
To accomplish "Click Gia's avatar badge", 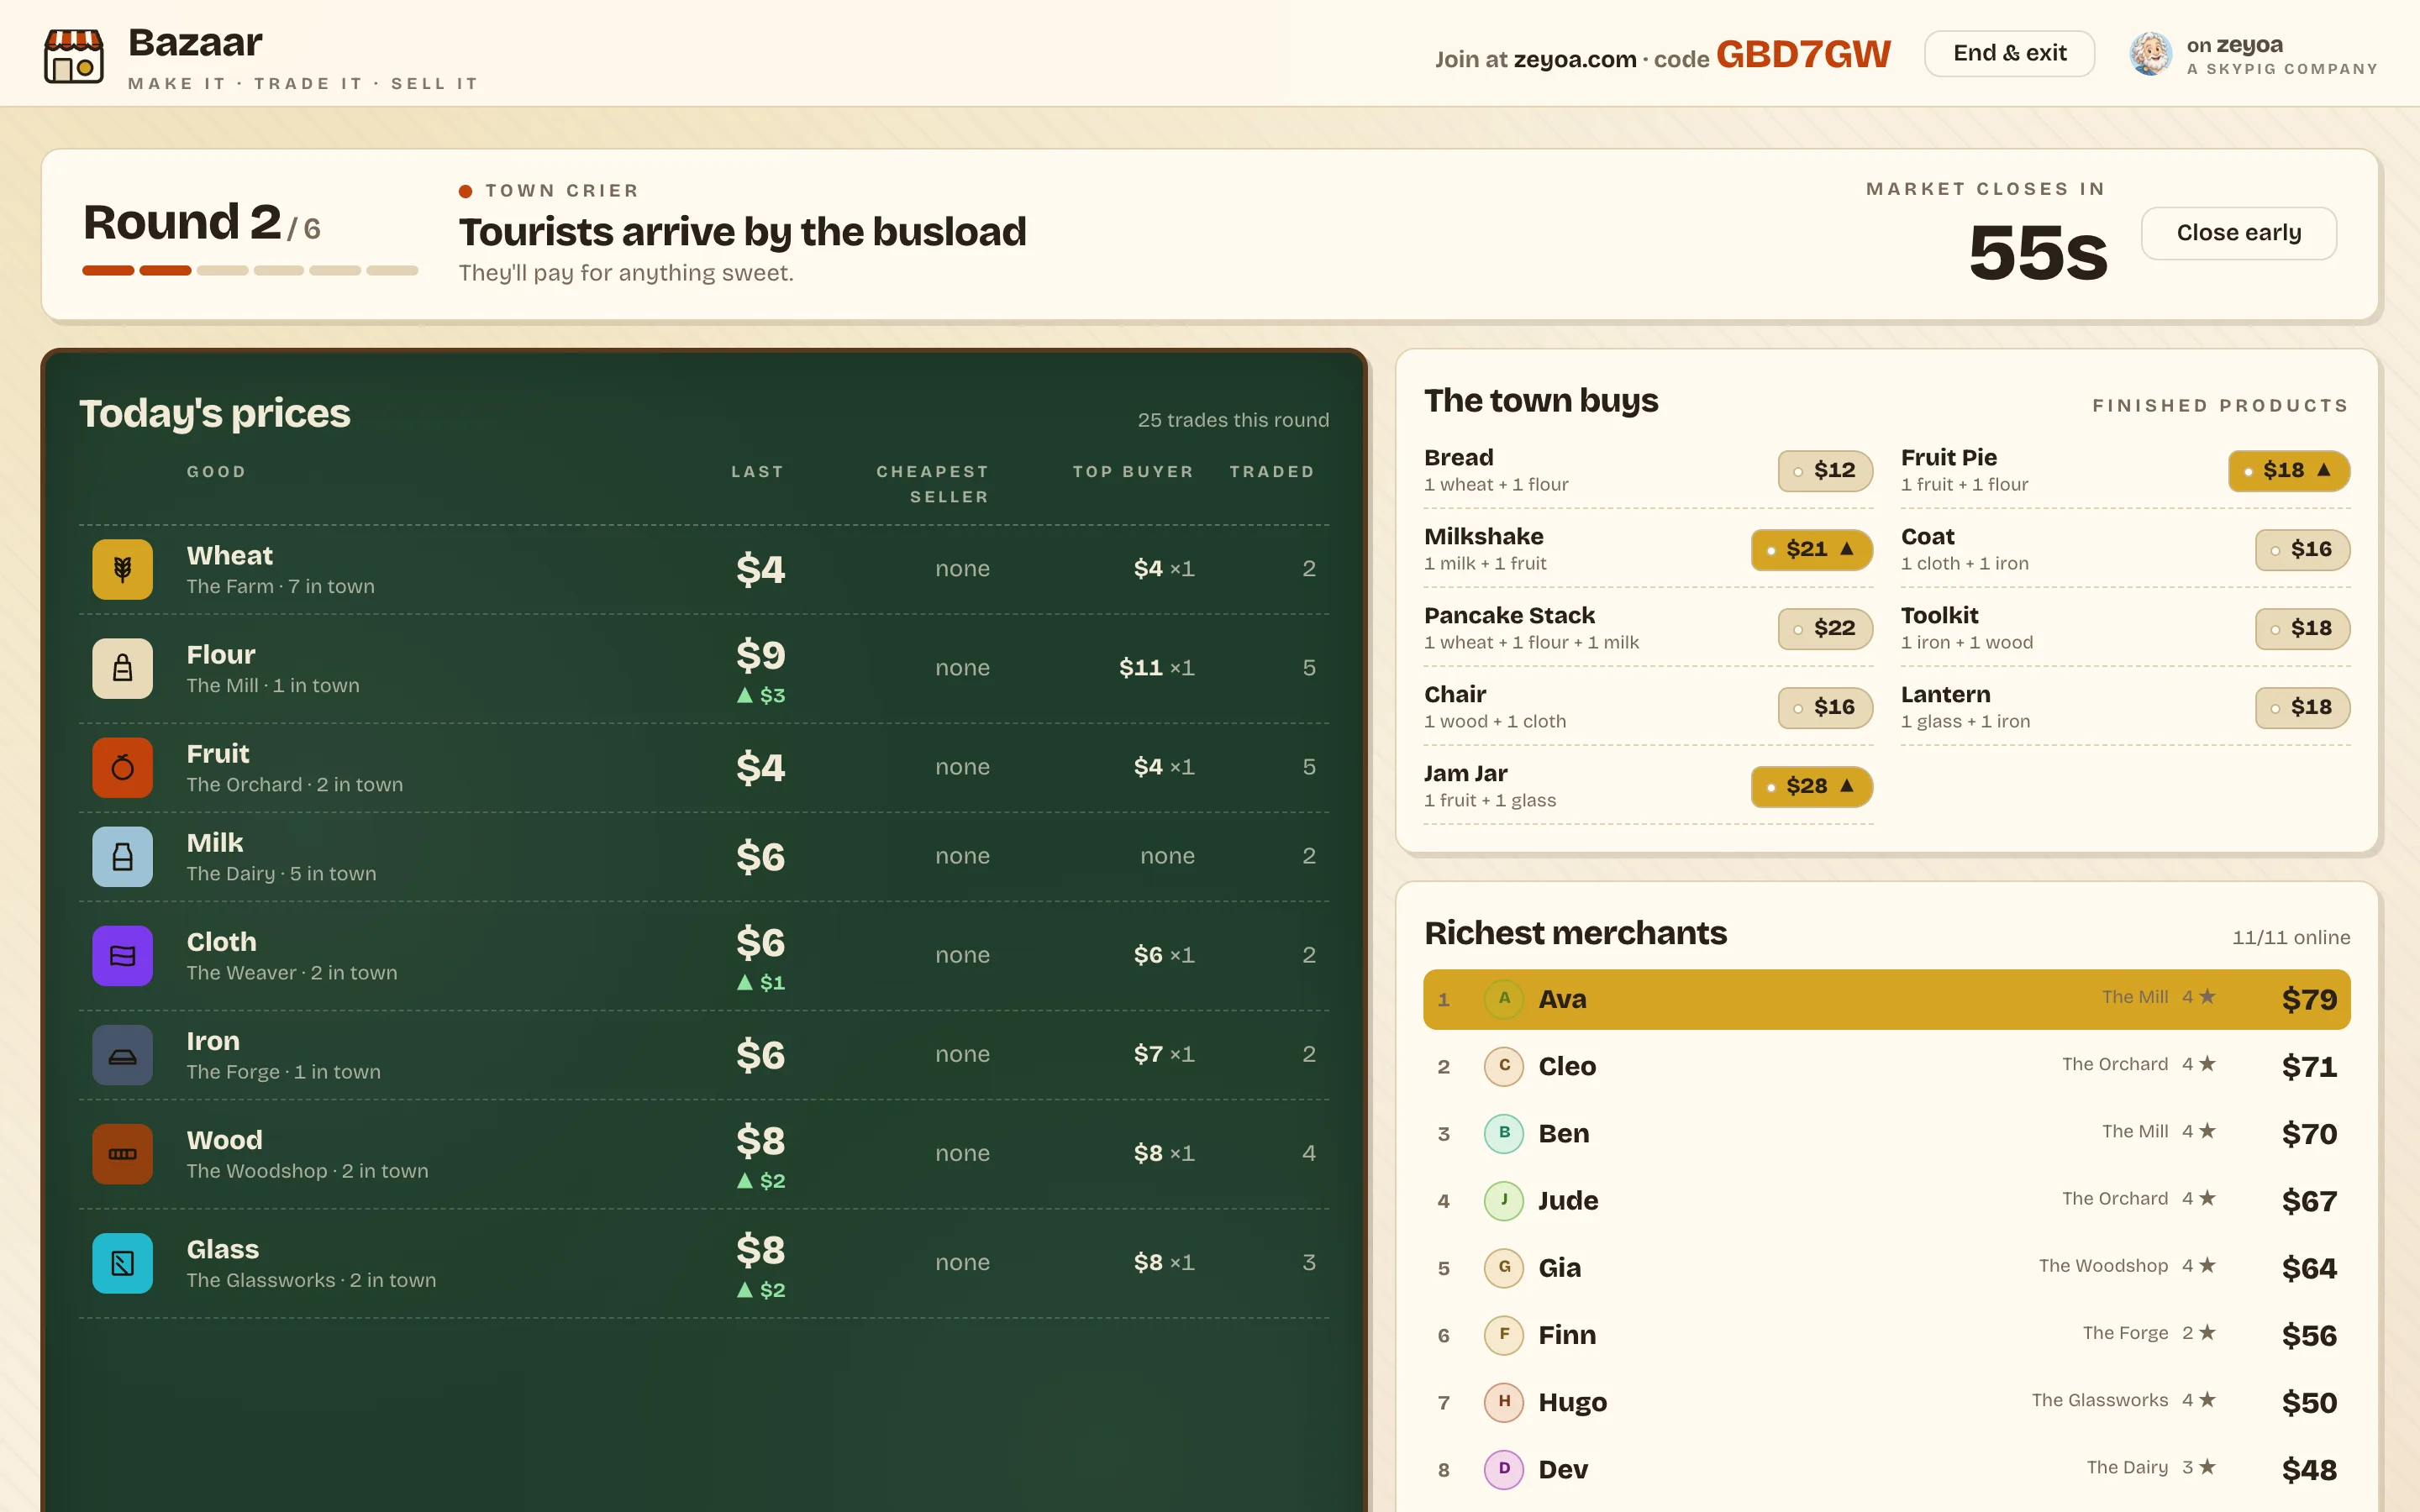I will [1503, 1267].
